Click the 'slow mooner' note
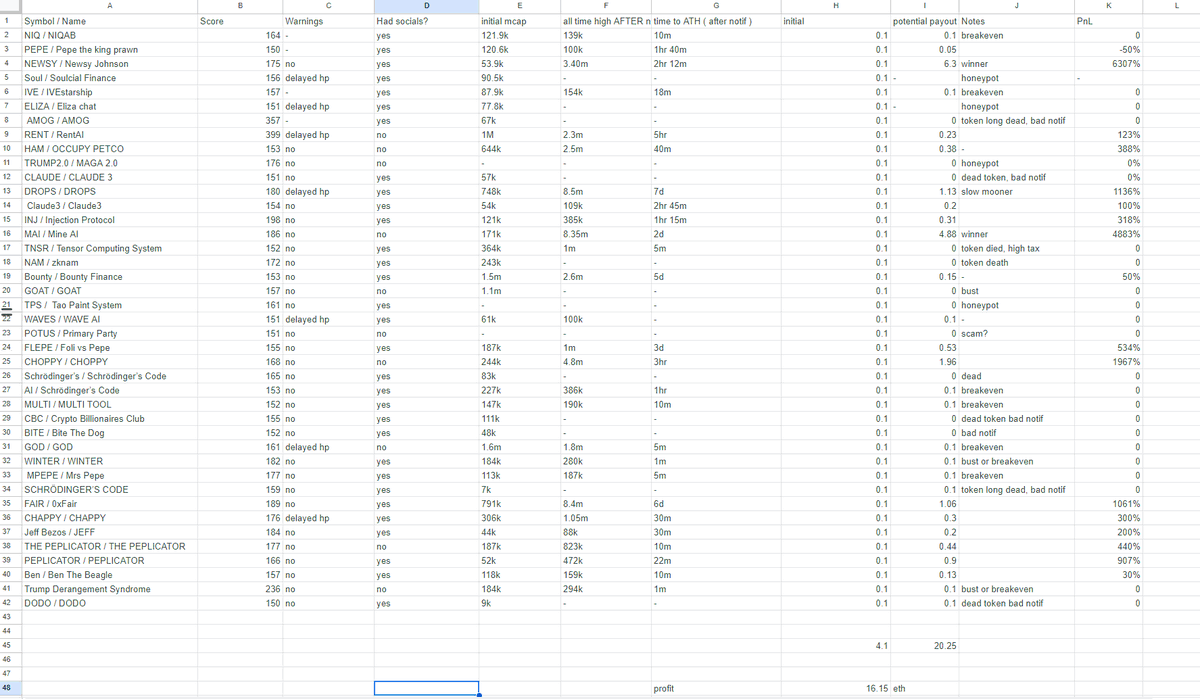The image size is (1200, 699). 987,191
